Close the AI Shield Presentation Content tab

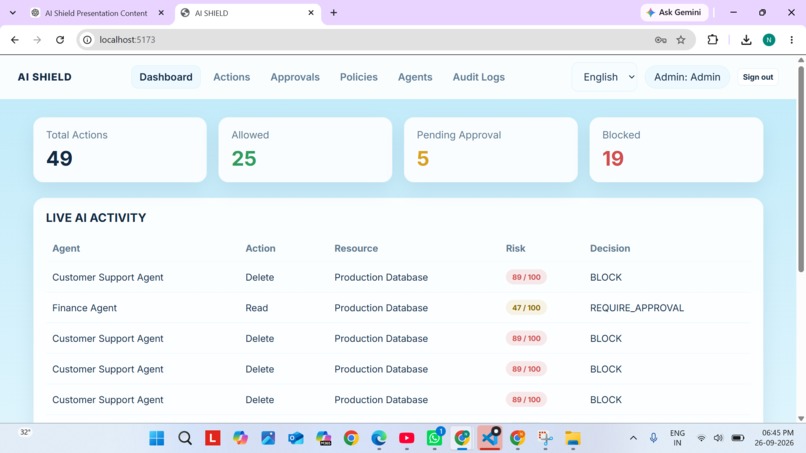[161, 13]
